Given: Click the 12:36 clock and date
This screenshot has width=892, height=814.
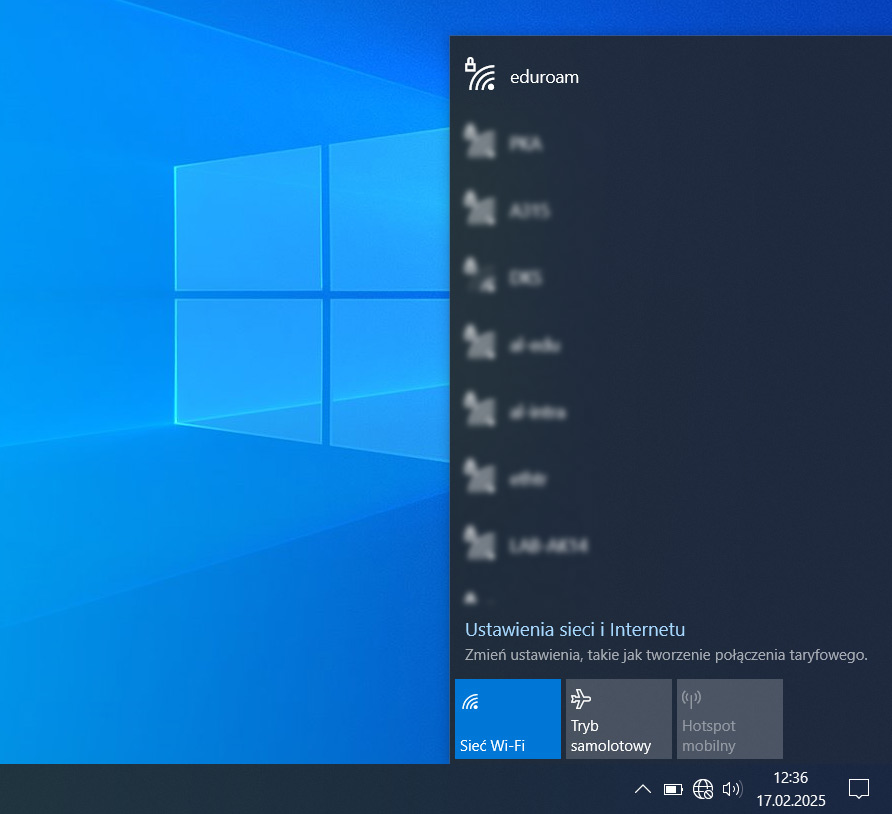Looking at the screenshot, I should pos(790,788).
